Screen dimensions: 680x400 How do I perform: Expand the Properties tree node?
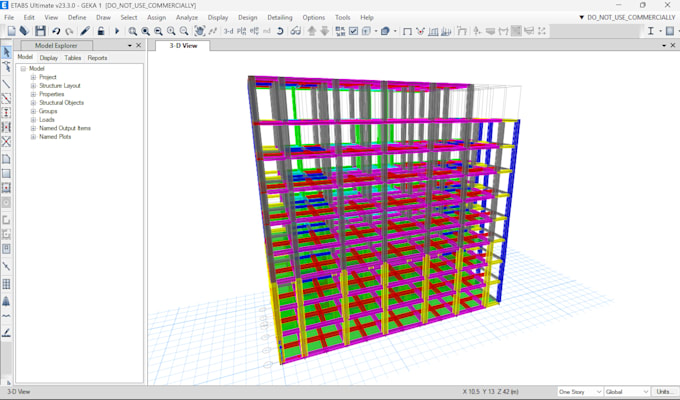click(x=33, y=94)
